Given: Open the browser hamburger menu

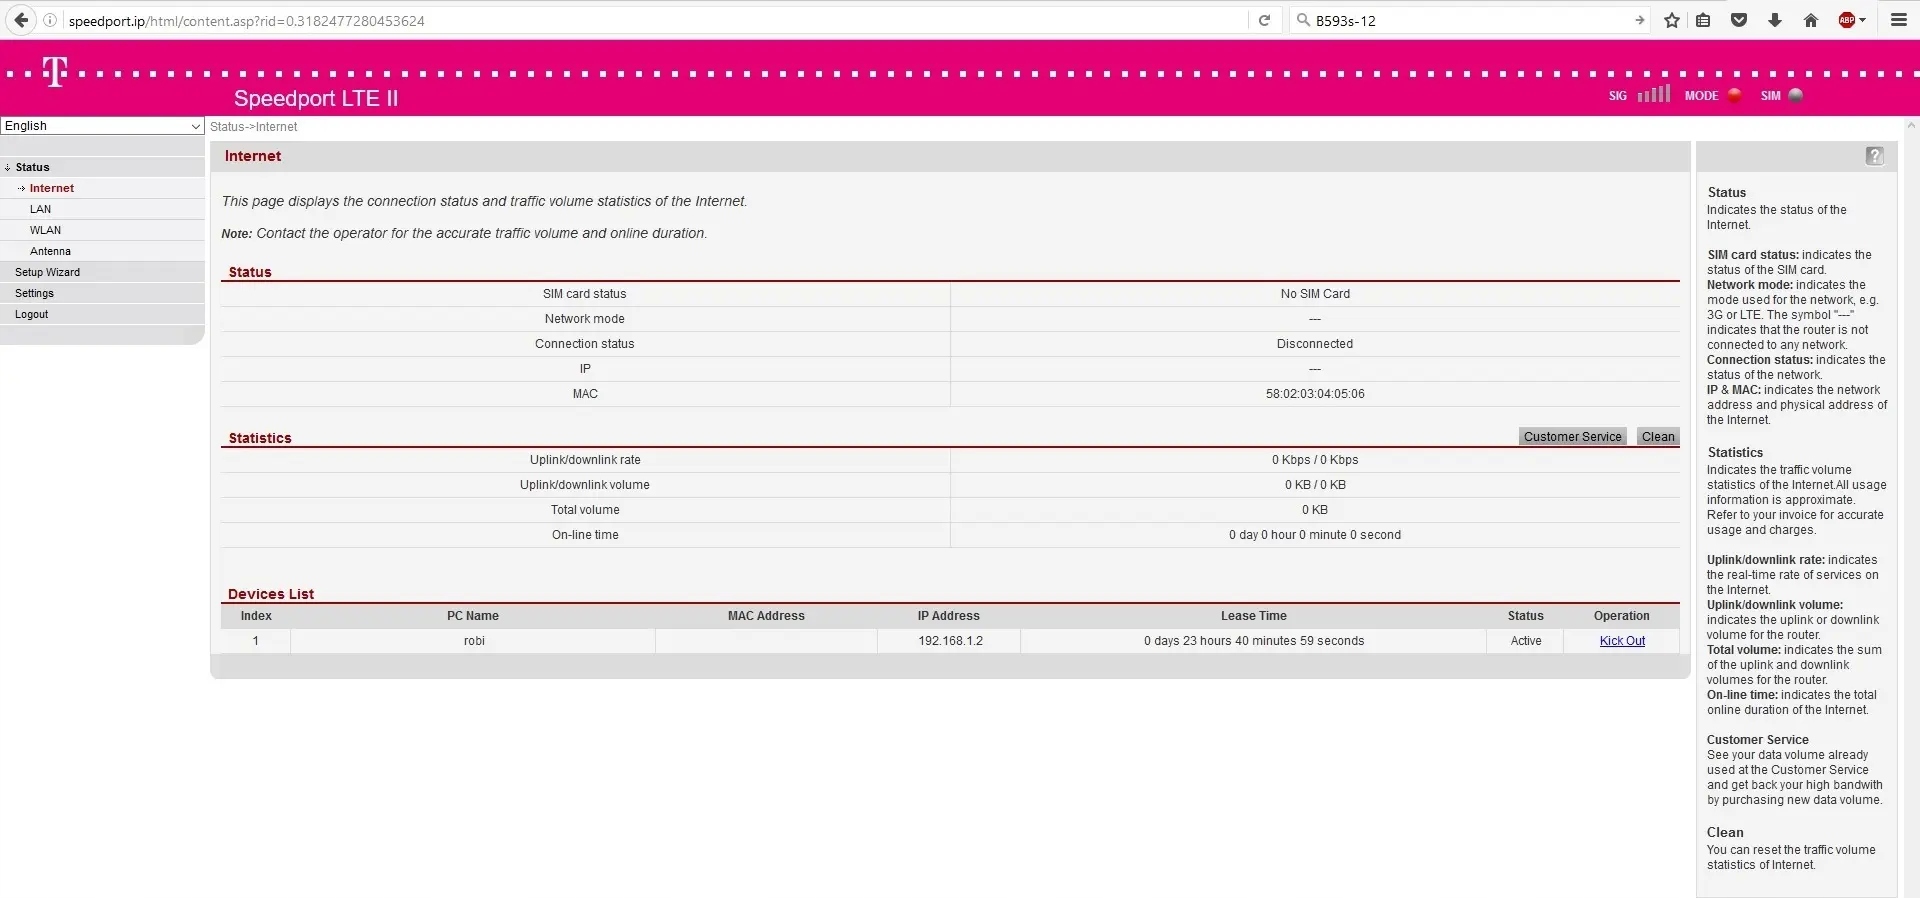Looking at the screenshot, I should (x=1899, y=20).
